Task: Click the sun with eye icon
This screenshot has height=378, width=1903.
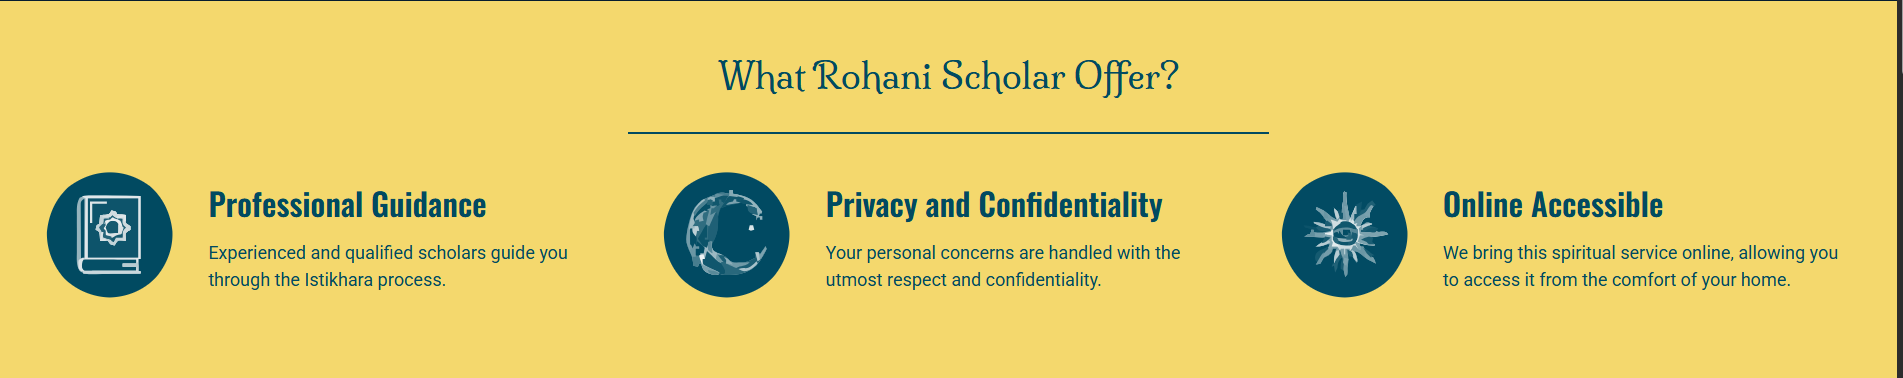Action: coord(1344,235)
